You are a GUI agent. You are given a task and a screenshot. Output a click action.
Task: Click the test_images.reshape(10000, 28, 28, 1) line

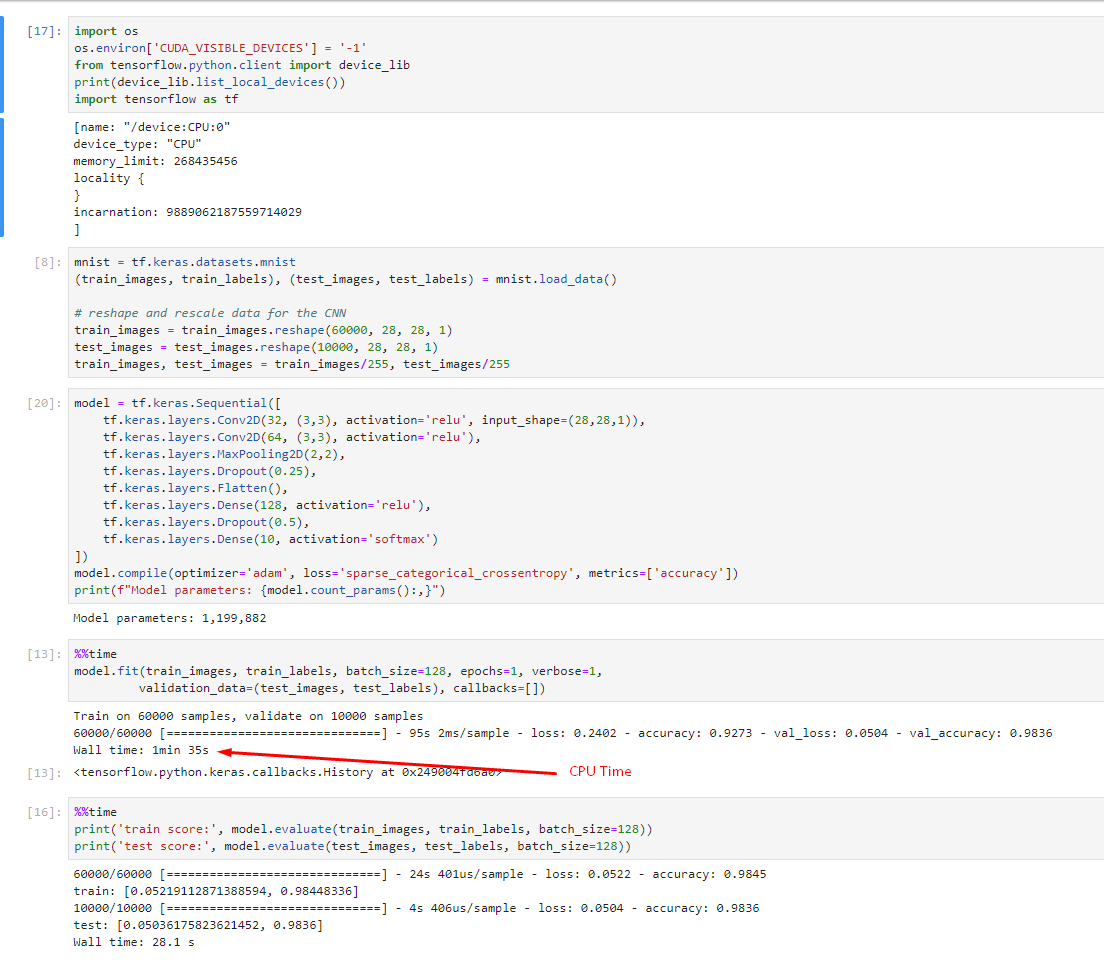256,347
